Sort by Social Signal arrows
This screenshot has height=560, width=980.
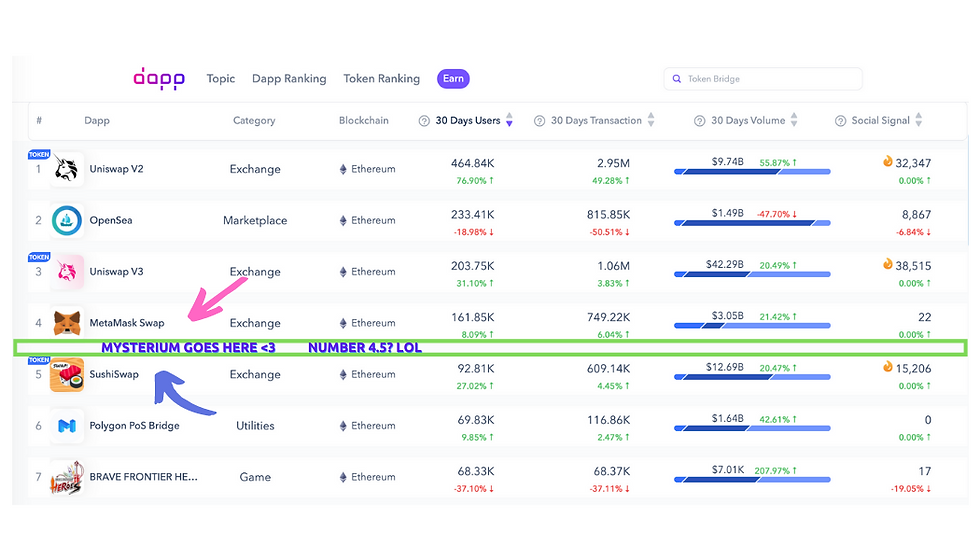[x=918, y=119]
